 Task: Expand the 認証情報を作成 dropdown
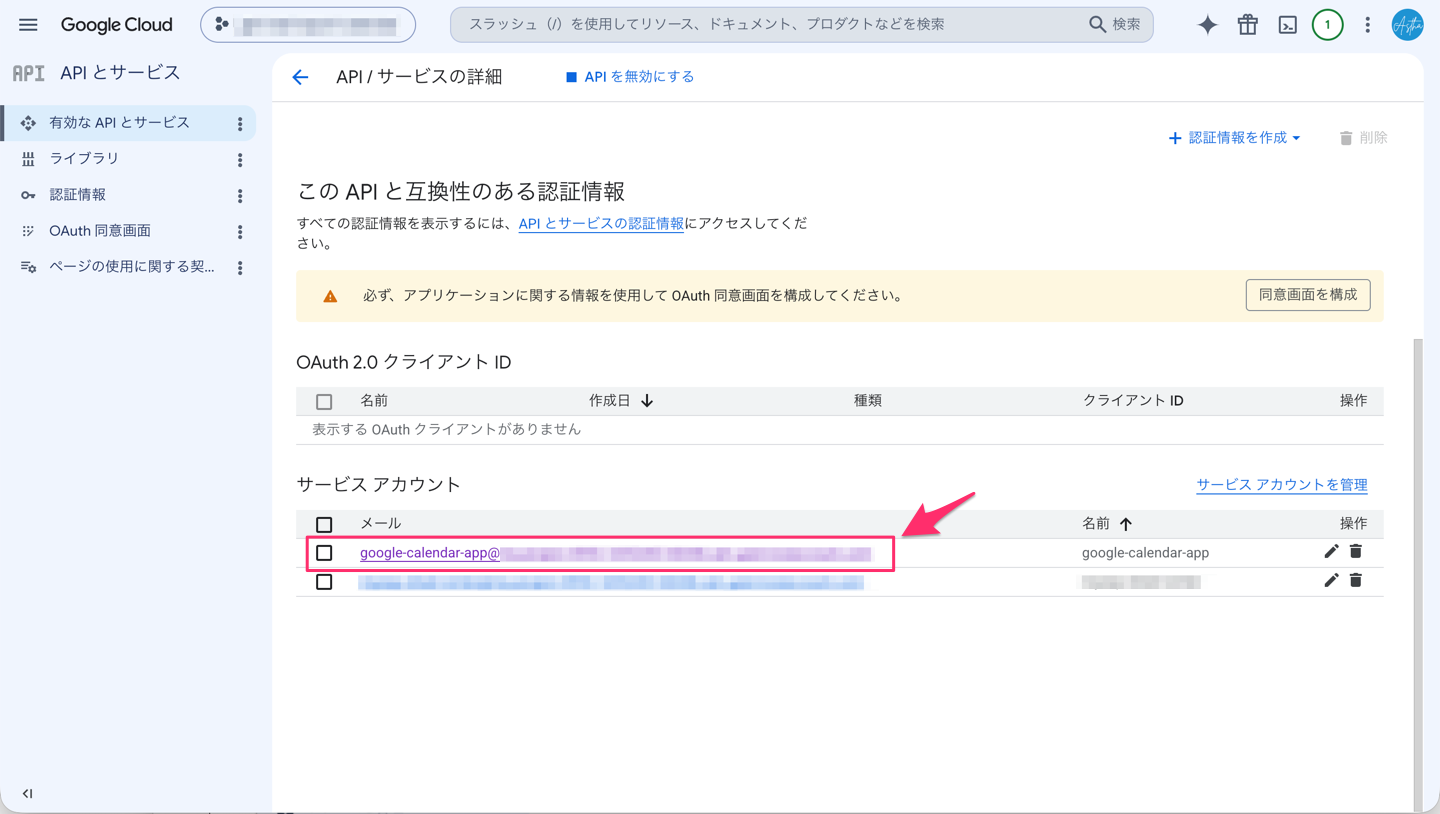[x=1235, y=138]
